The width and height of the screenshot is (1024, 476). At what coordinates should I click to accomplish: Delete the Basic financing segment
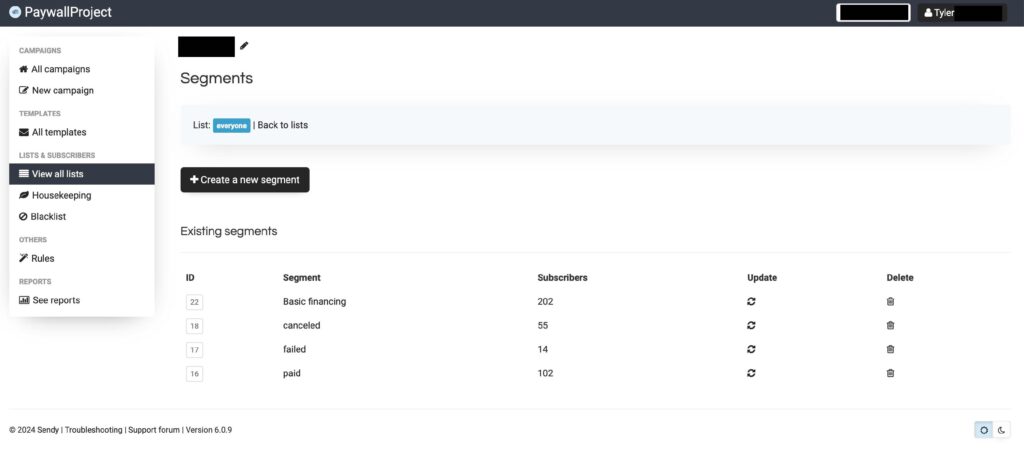(x=890, y=301)
